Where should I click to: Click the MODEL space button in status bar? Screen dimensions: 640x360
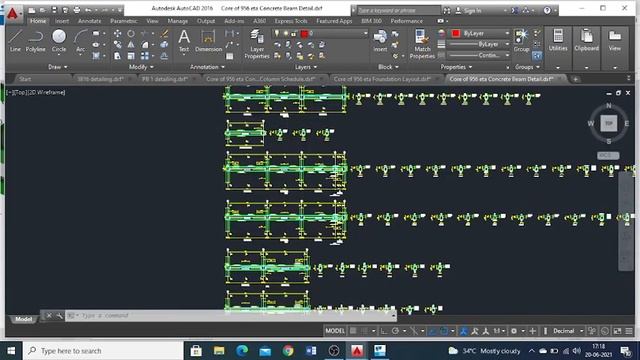pyautogui.click(x=335, y=331)
